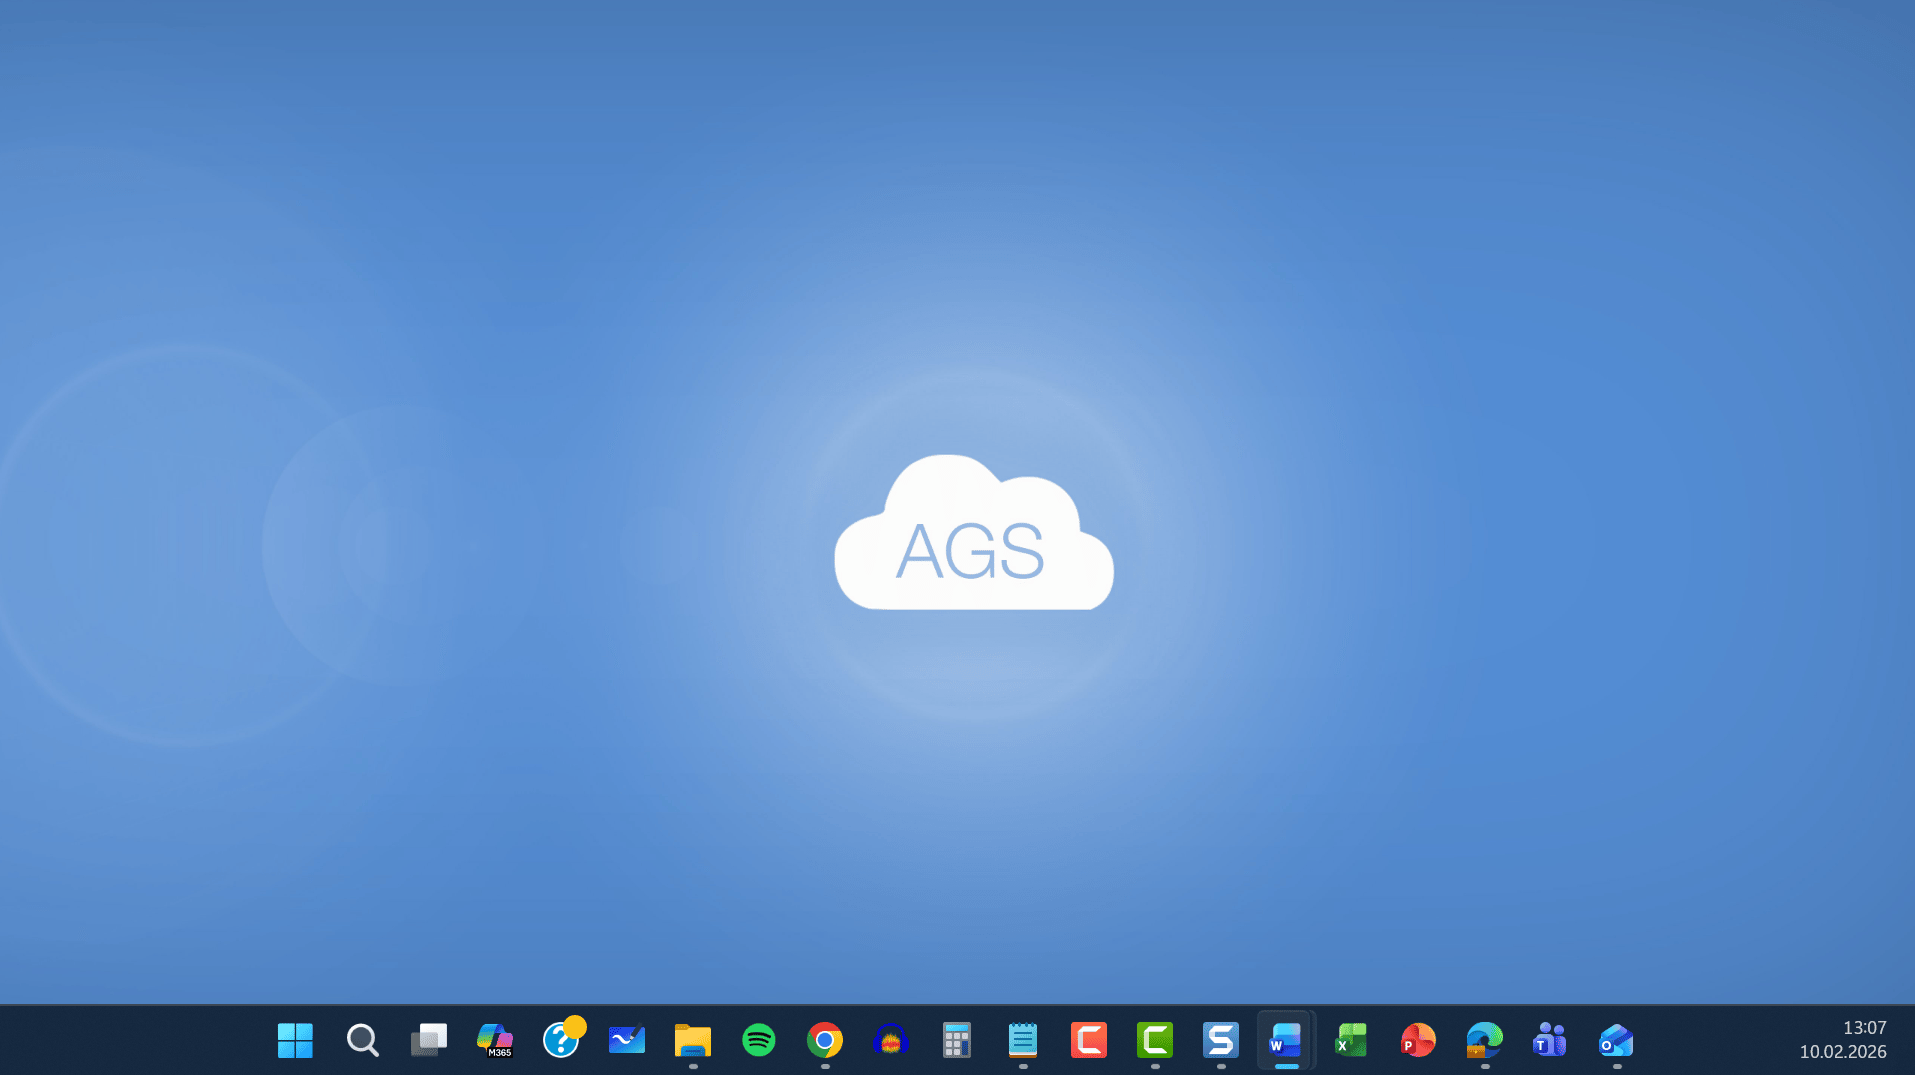Launch the red Camtasia app
Screen dimensions: 1915x1075
click(x=1088, y=1040)
